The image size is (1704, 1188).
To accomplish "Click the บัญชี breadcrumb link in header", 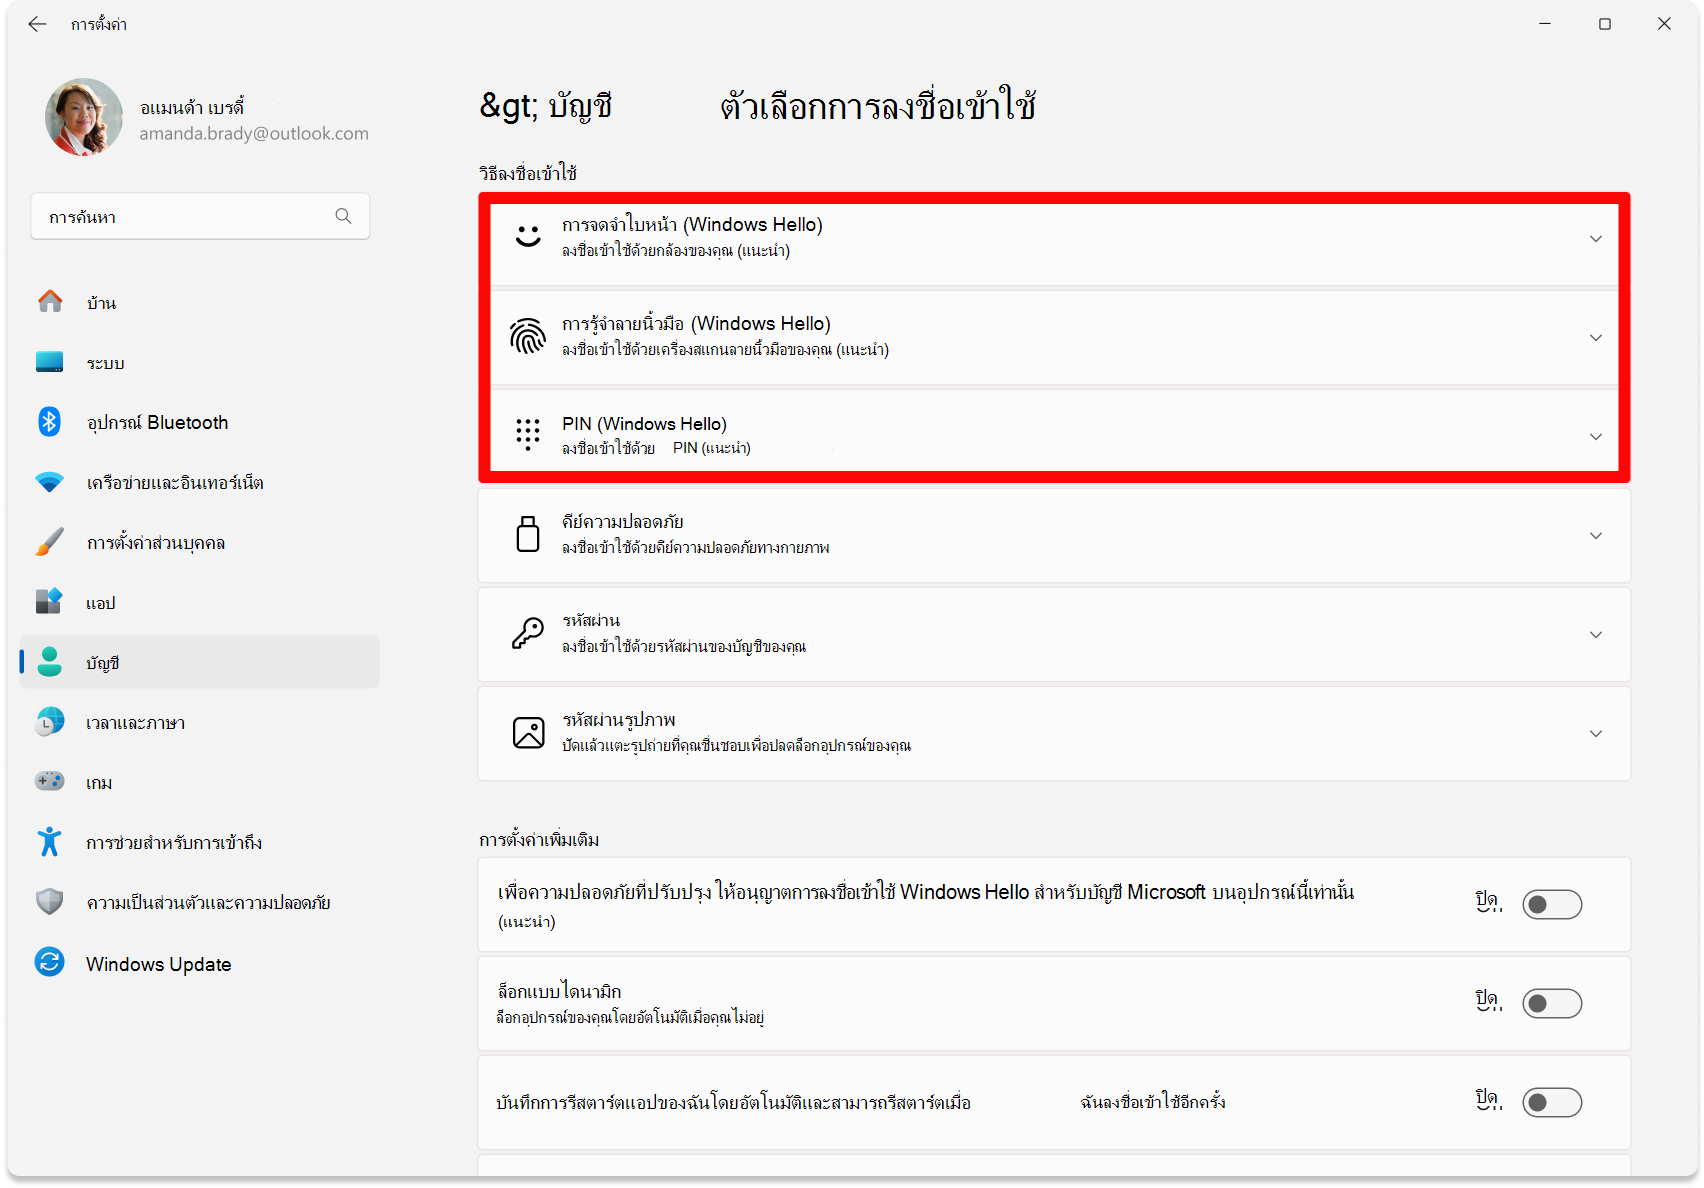I will pyautogui.click(x=580, y=106).
